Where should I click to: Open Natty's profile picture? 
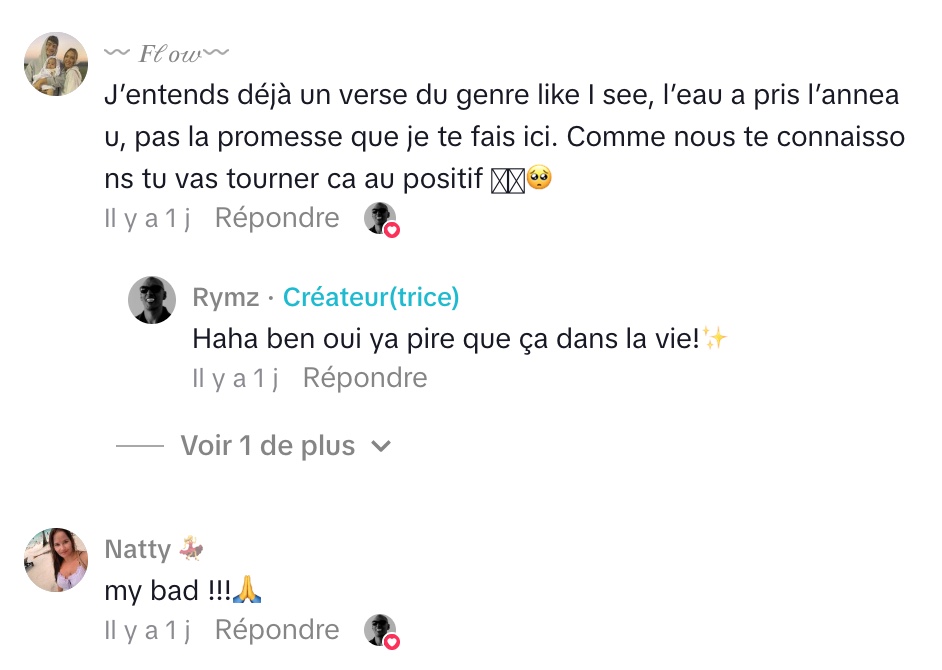click(x=56, y=559)
